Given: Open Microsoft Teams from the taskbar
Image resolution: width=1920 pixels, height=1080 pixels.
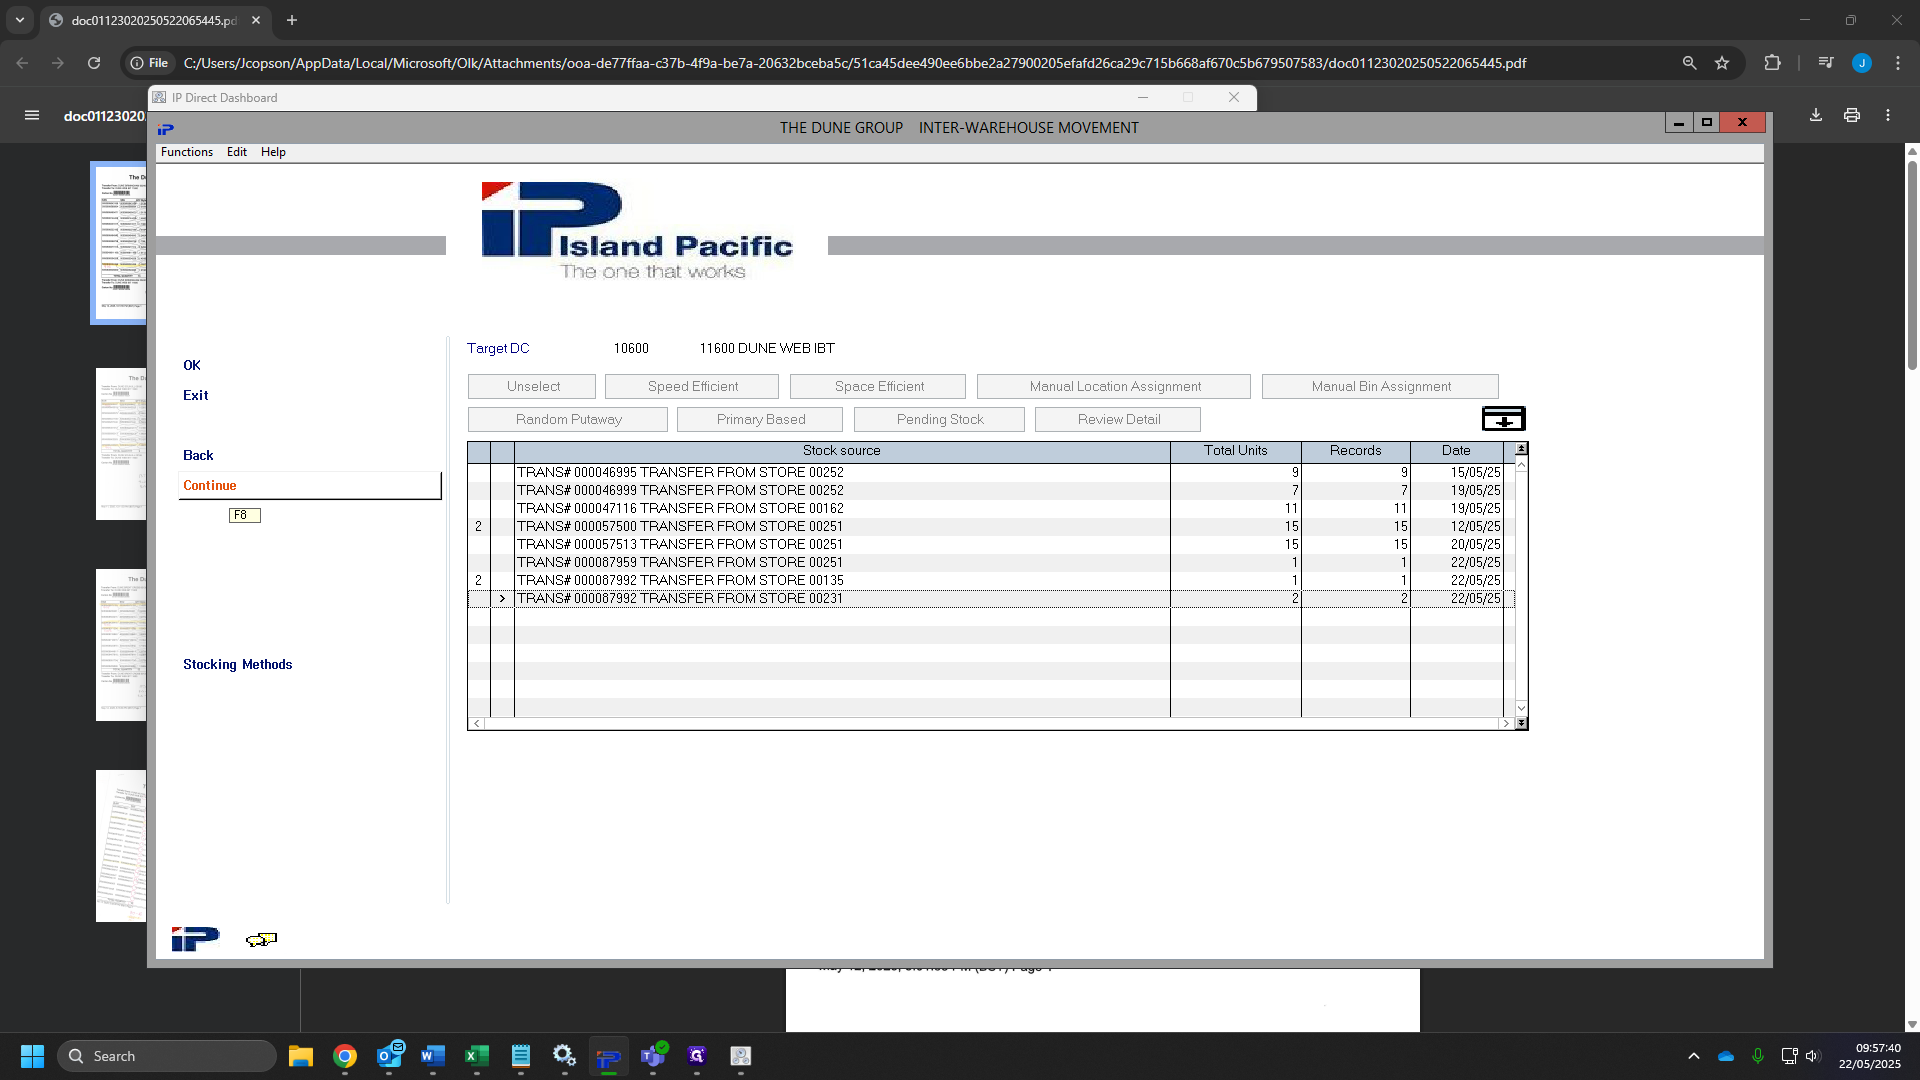Looking at the screenshot, I should pos(653,1056).
